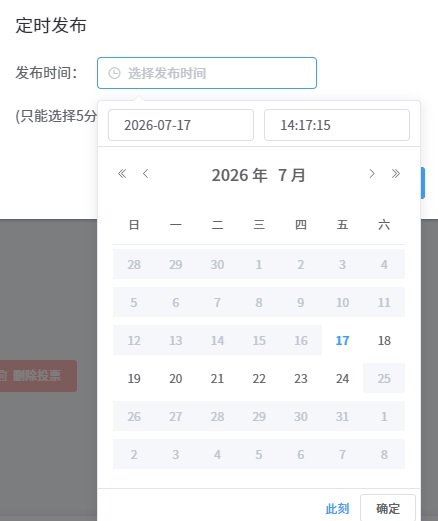Open the publish time picker field
438x521 pixels.
pyautogui.click(x=207, y=73)
